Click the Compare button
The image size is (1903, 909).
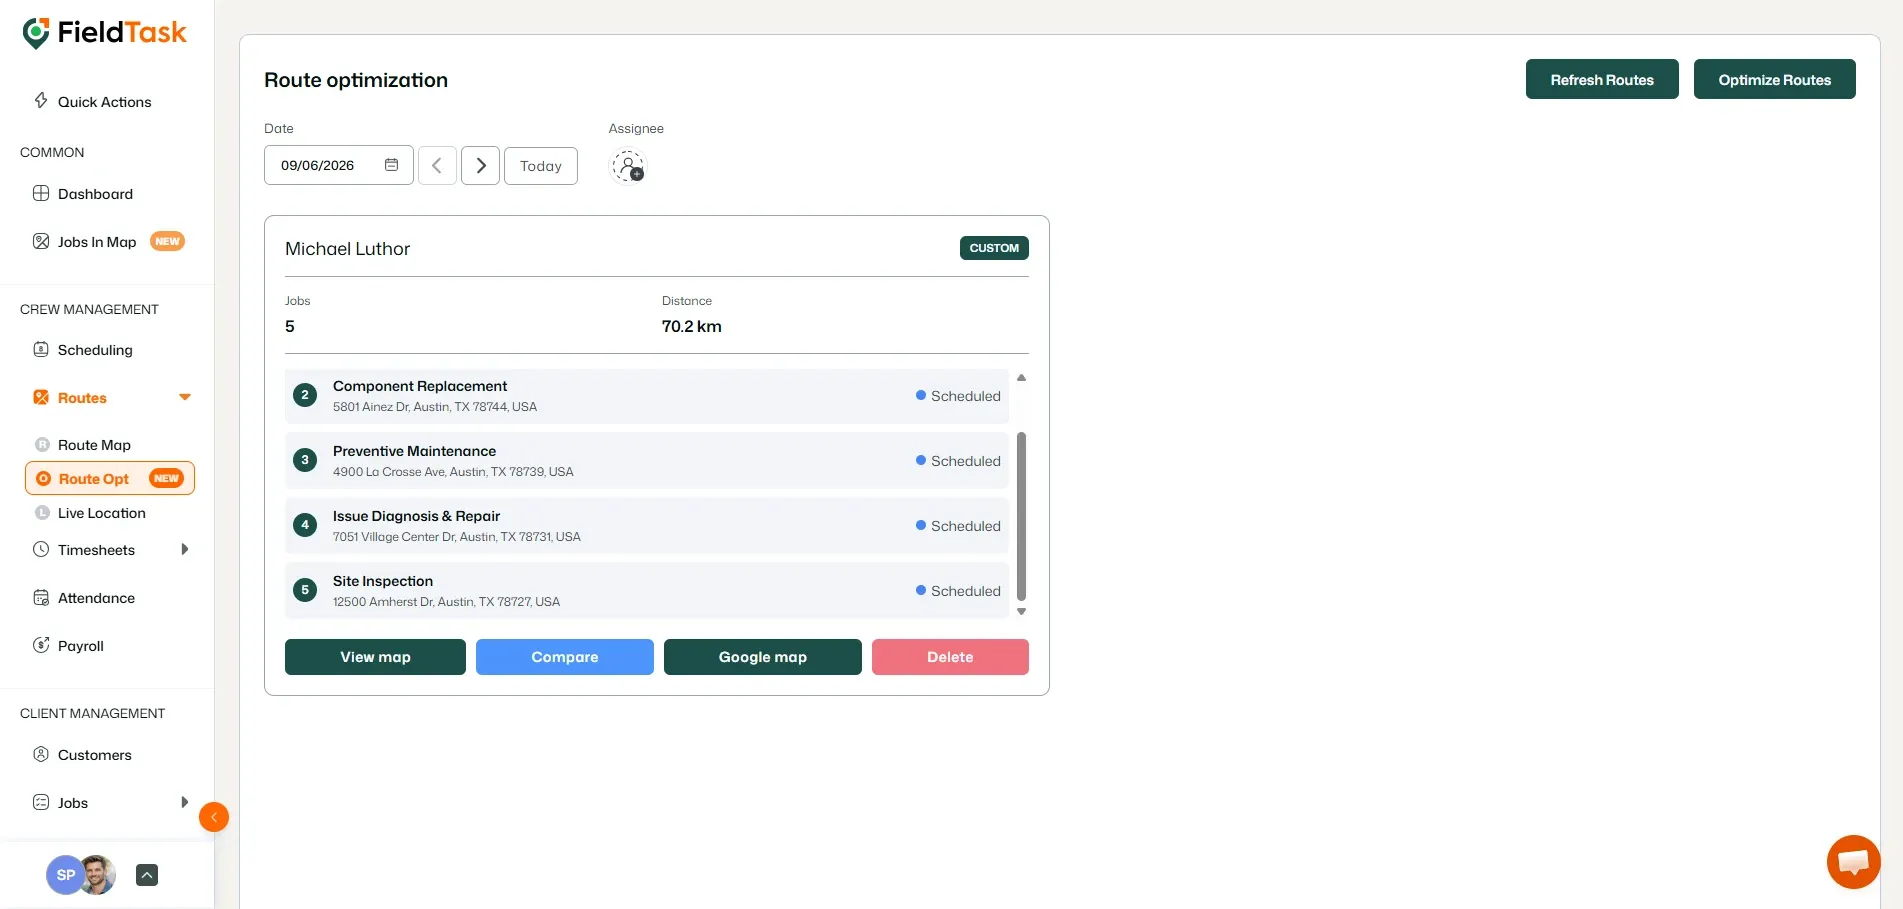(x=565, y=657)
